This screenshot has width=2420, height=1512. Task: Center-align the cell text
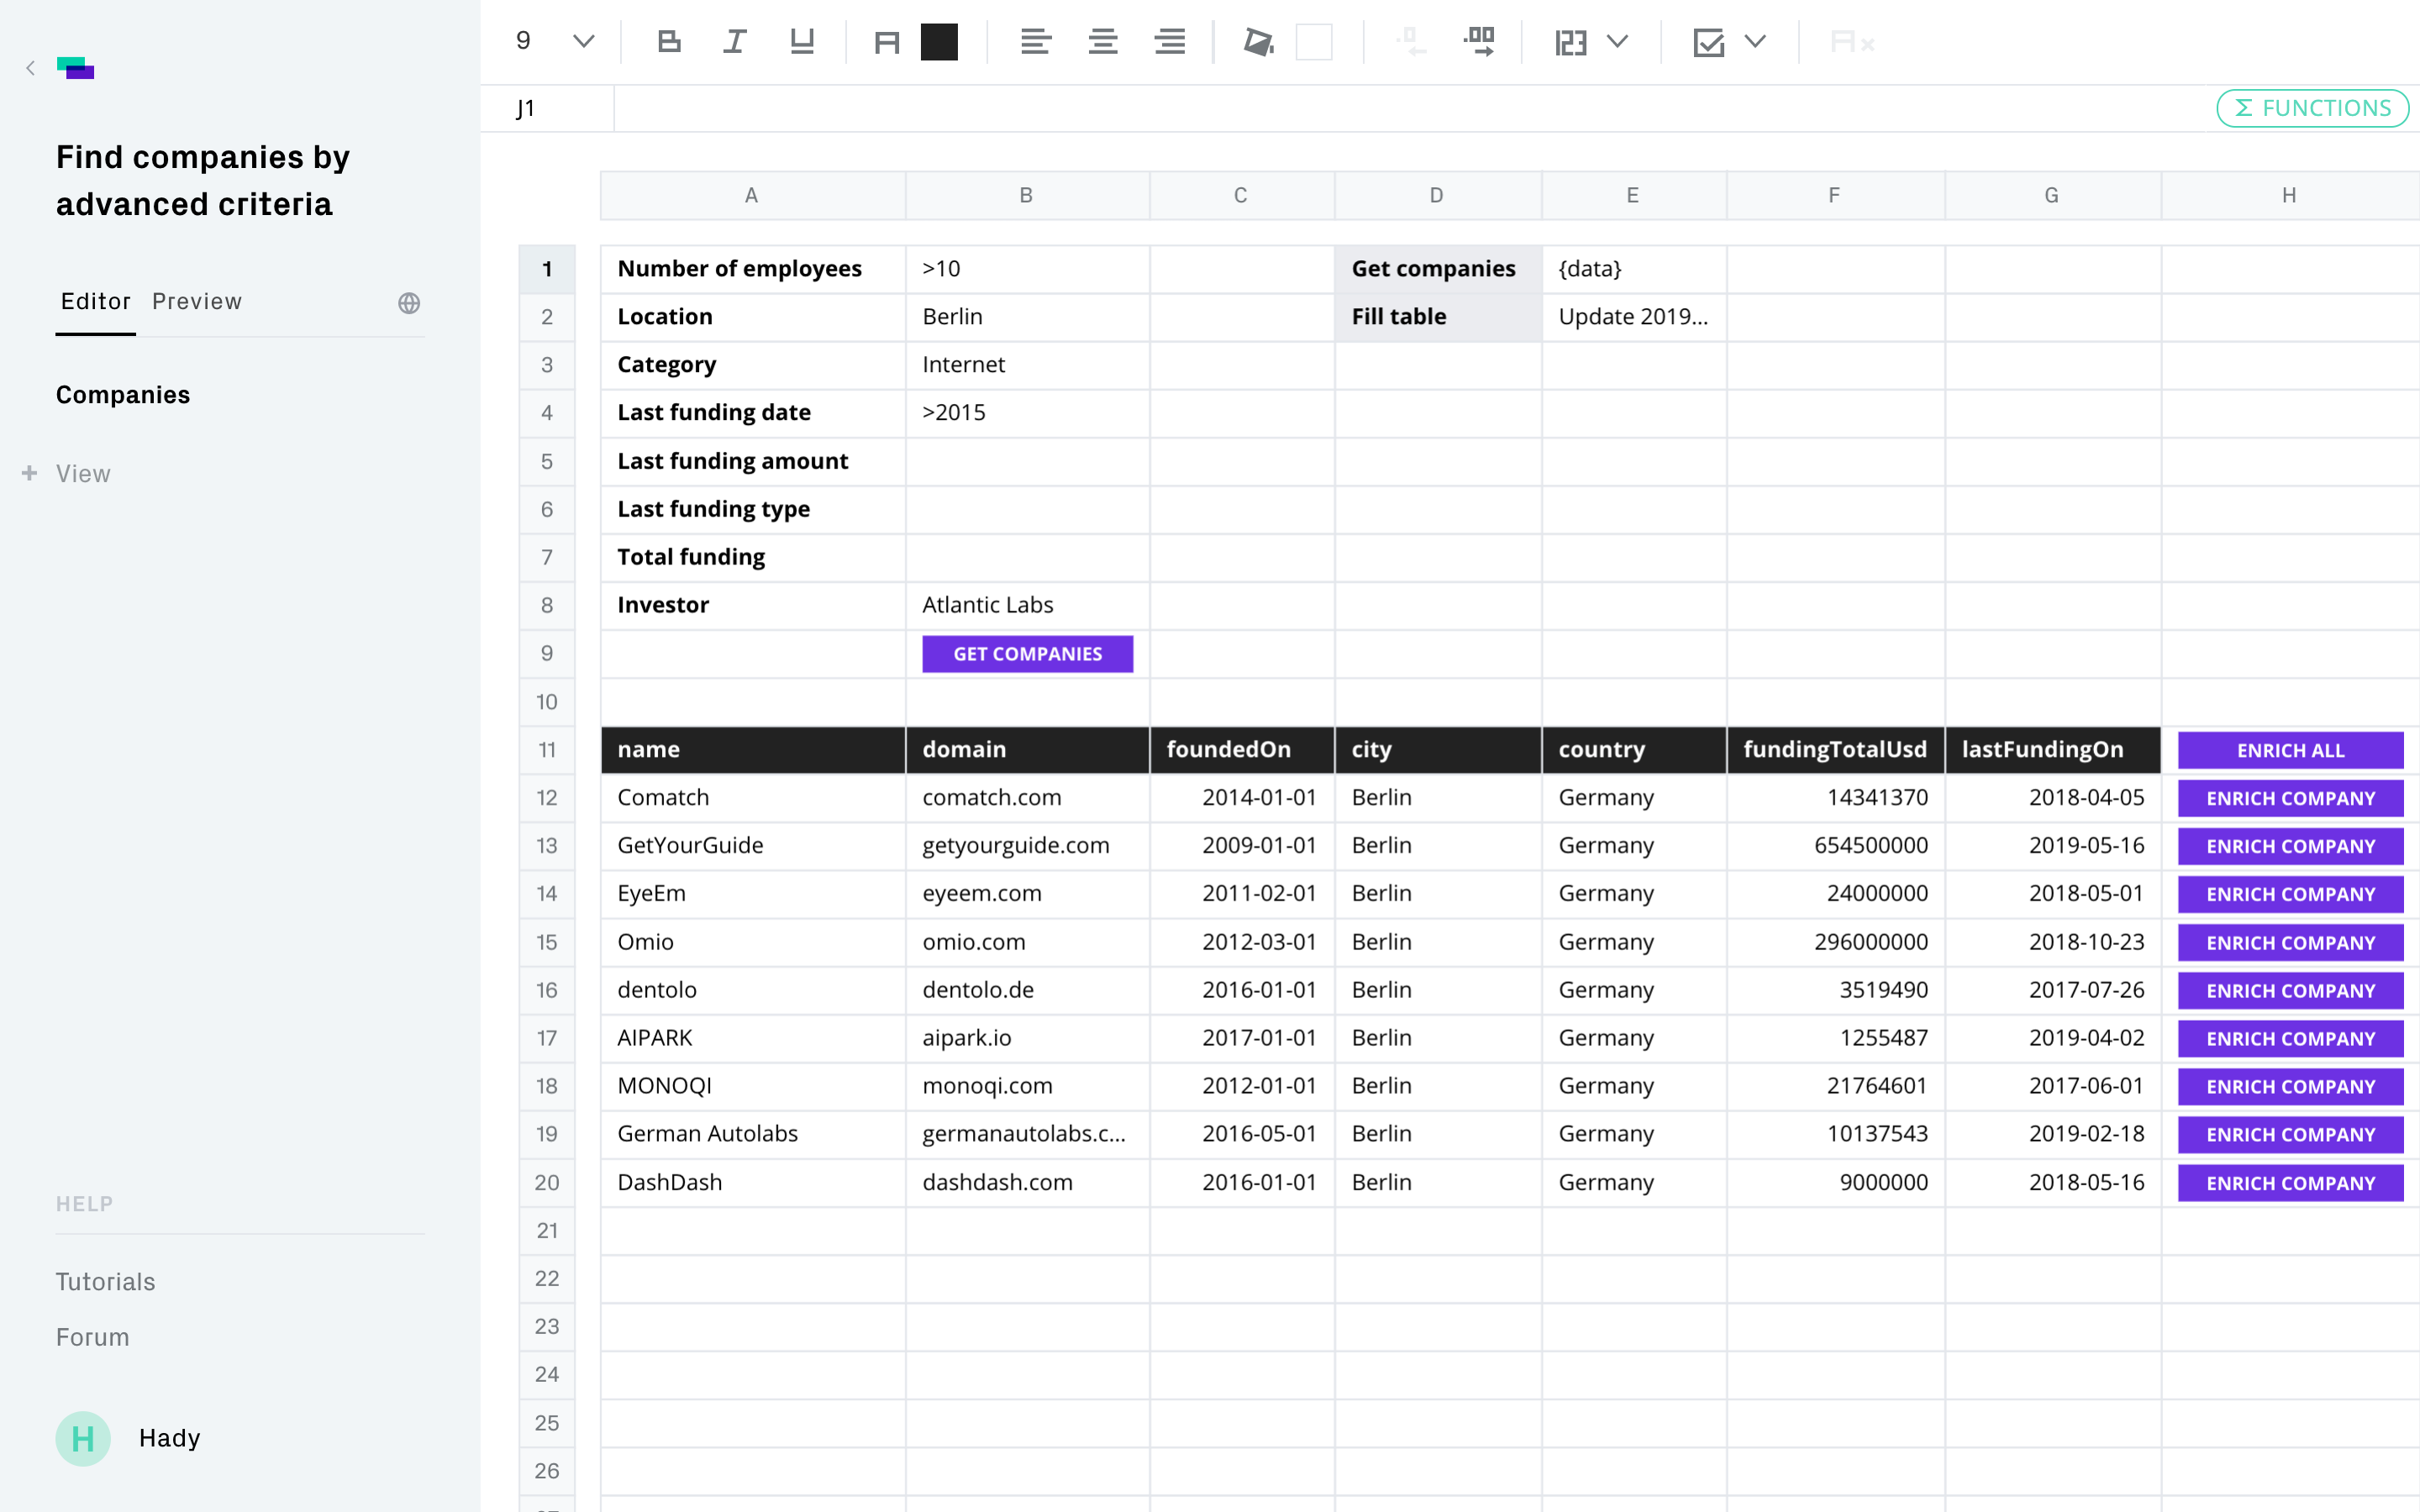click(1102, 42)
